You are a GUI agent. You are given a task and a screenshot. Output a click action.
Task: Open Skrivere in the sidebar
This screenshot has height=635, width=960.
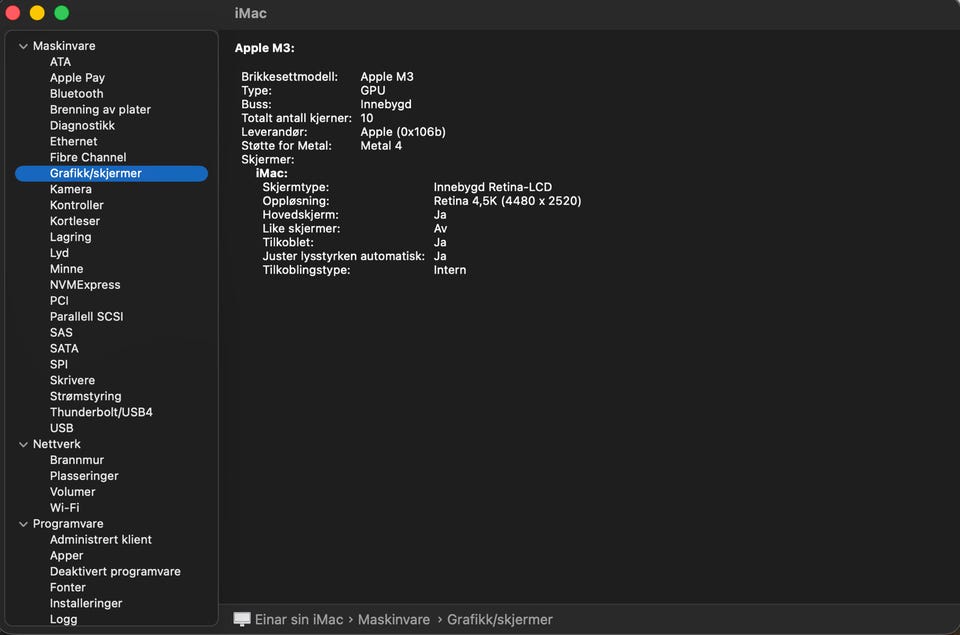pos(72,380)
